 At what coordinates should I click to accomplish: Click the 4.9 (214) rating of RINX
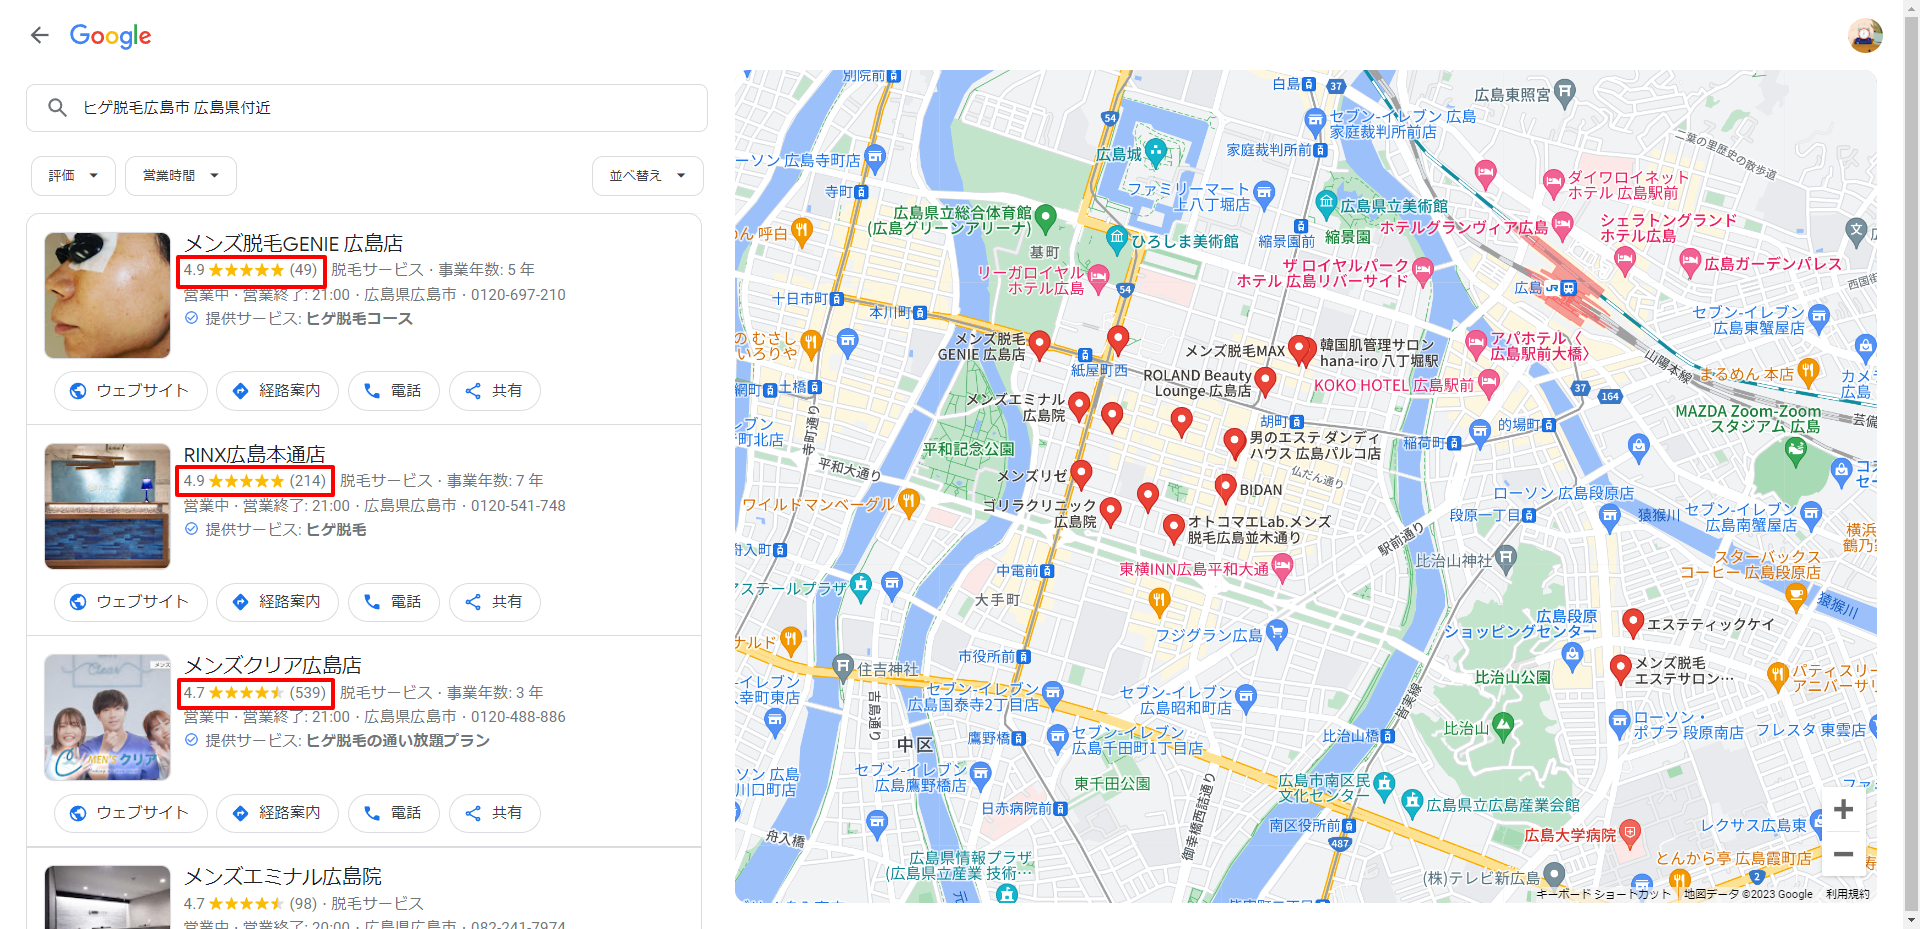(x=256, y=481)
